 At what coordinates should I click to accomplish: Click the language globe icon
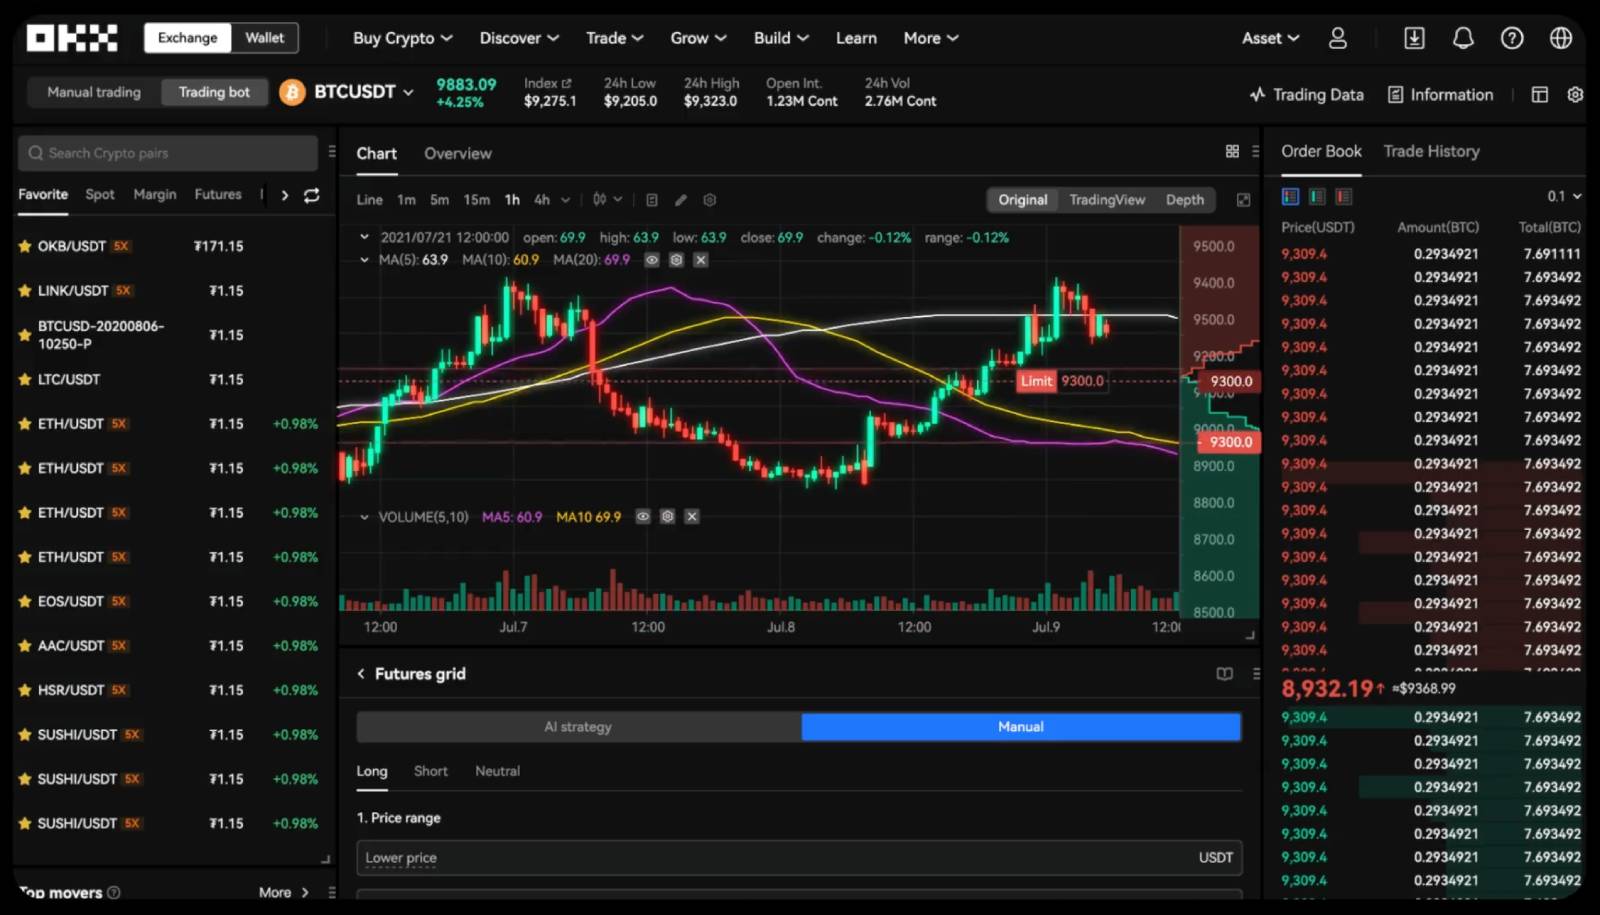(1561, 38)
